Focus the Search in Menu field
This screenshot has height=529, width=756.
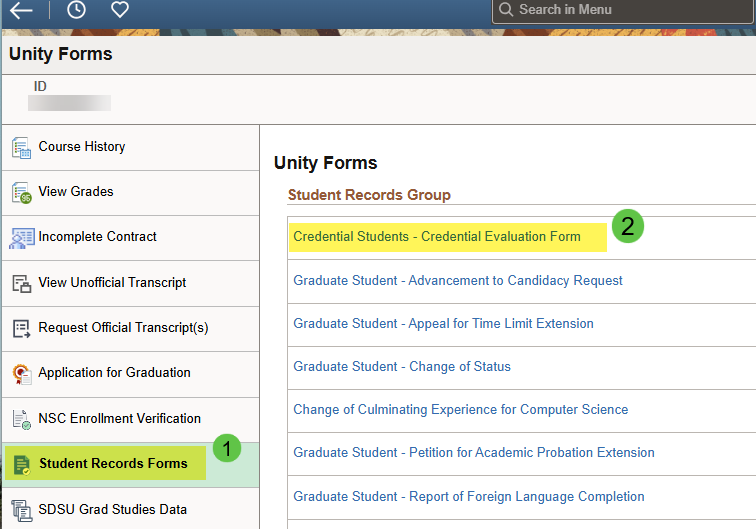tap(623, 10)
